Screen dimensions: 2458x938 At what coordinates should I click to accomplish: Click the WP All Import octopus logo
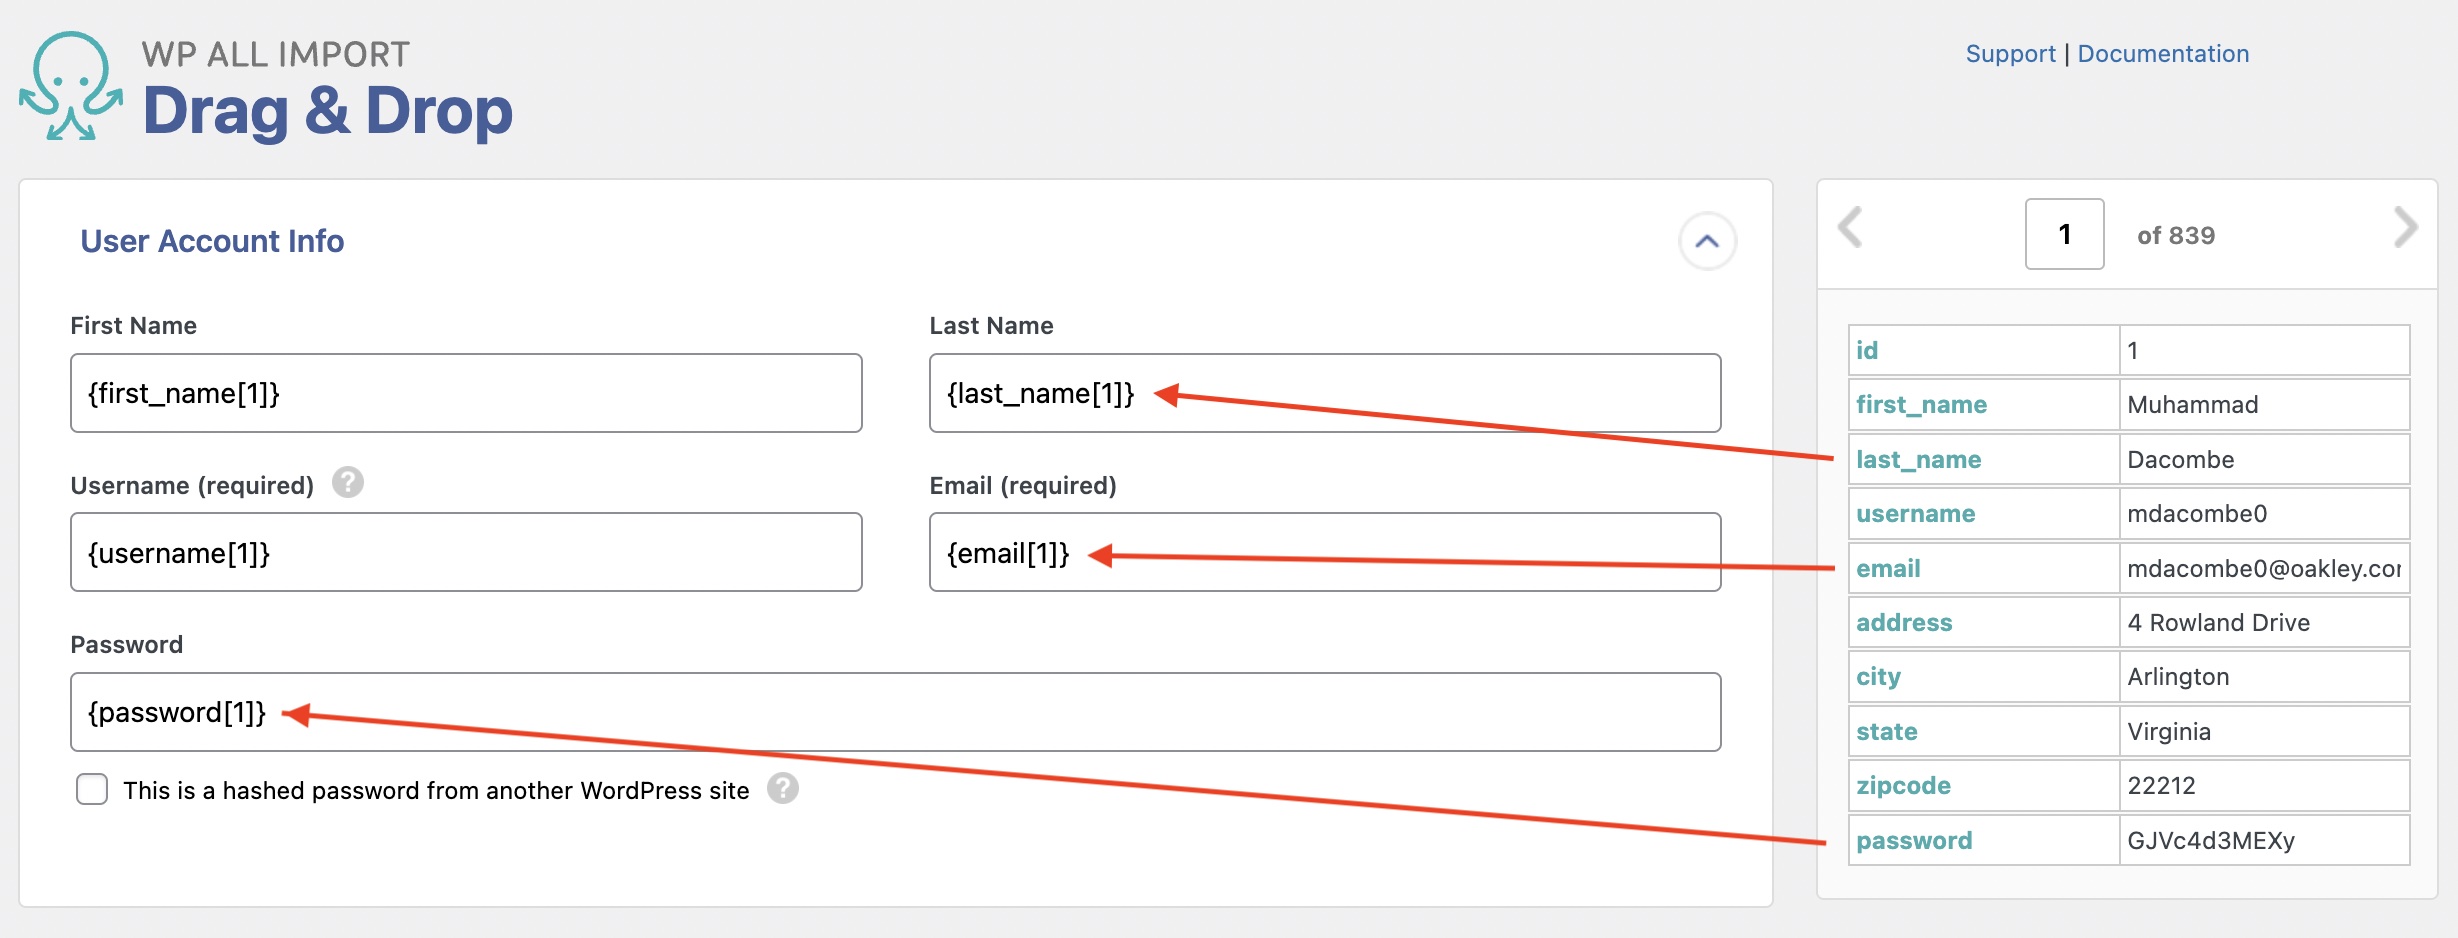[x=71, y=87]
